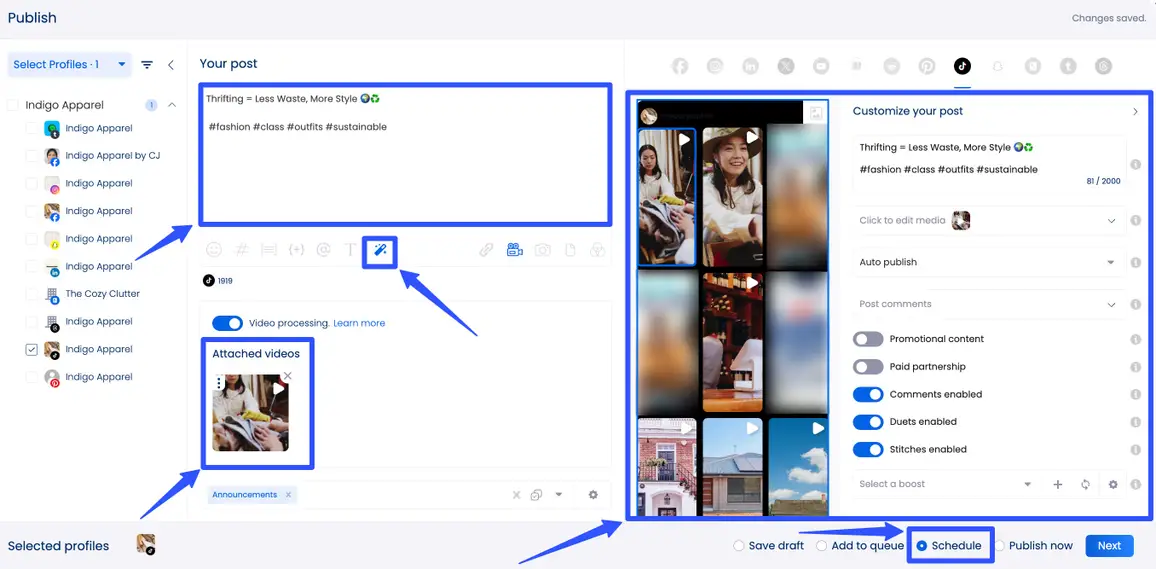The width and height of the screenshot is (1156, 569).
Task: Click the video camera upload icon
Action: click(x=514, y=250)
